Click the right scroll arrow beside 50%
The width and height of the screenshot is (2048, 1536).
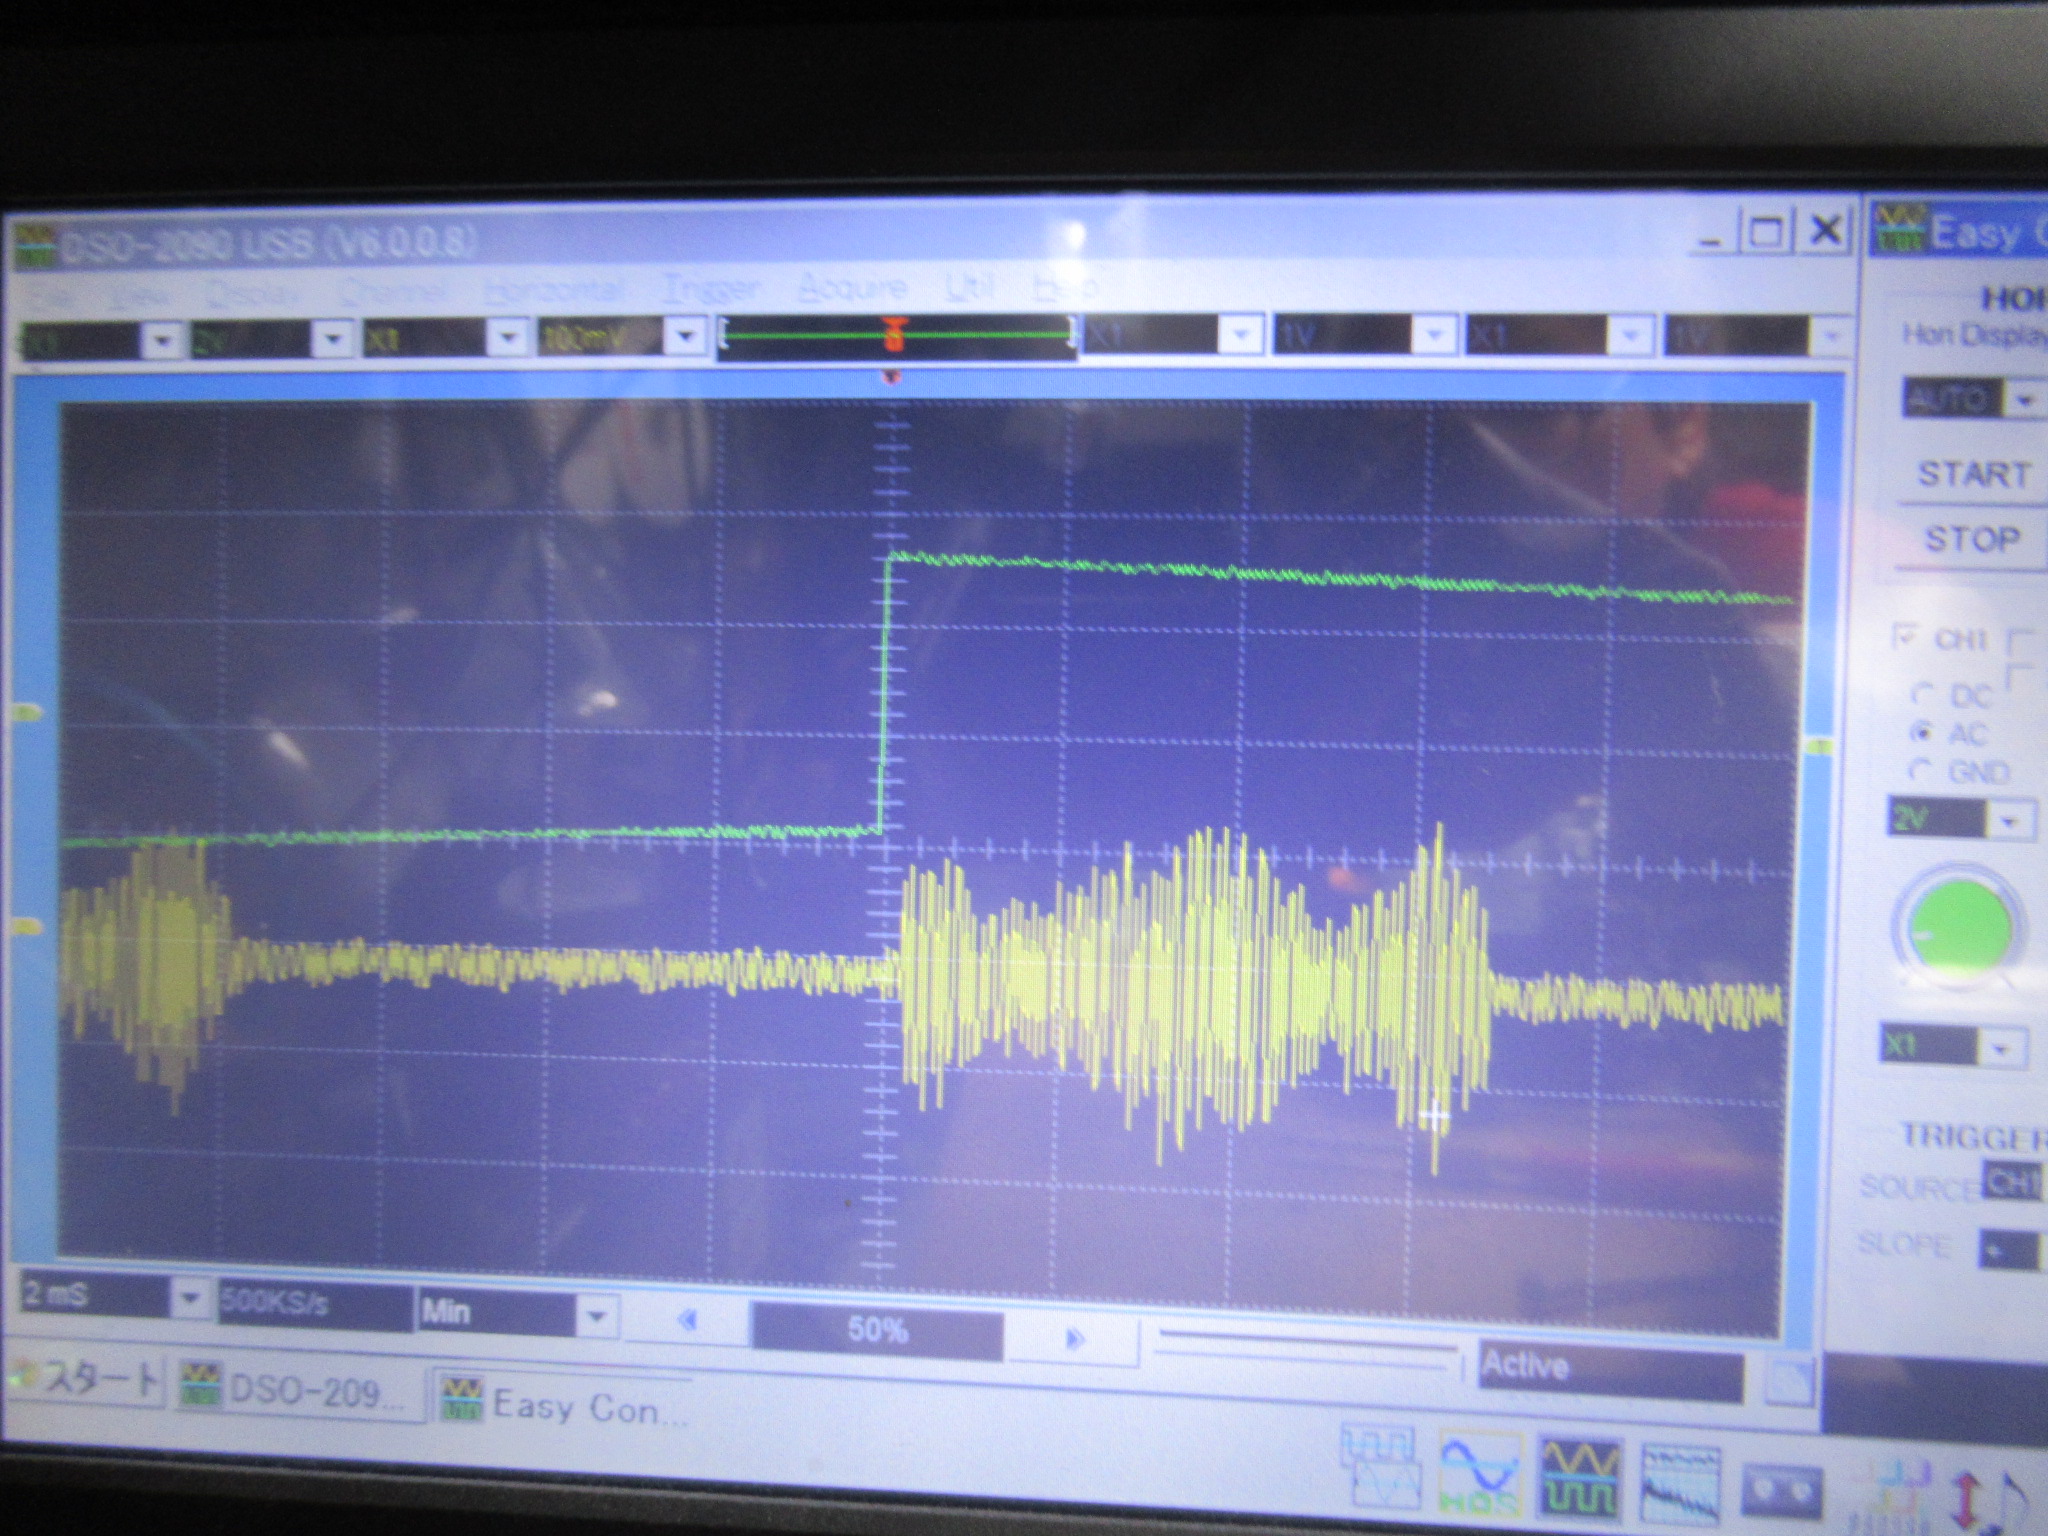pyautogui.click(x=1075, y=1337)
